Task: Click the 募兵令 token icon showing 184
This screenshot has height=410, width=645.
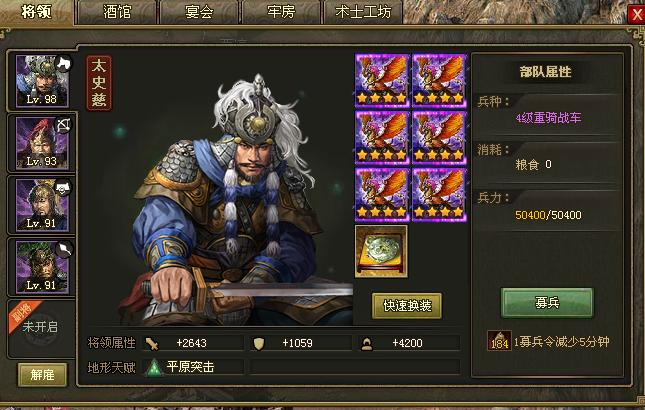Action: tap(499, 341)
